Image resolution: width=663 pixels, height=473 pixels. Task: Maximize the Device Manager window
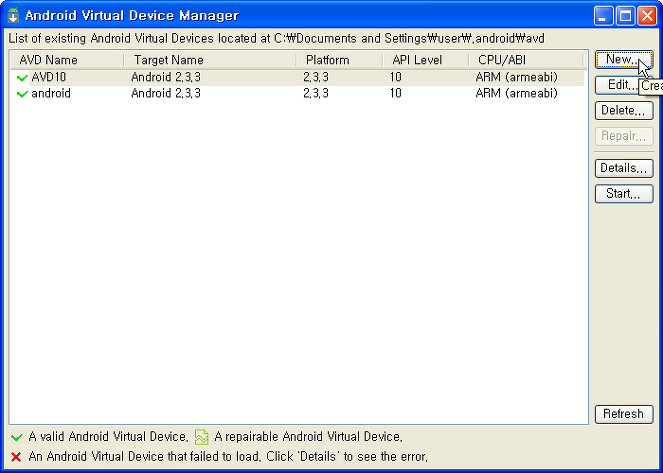[x=625, y=16]
